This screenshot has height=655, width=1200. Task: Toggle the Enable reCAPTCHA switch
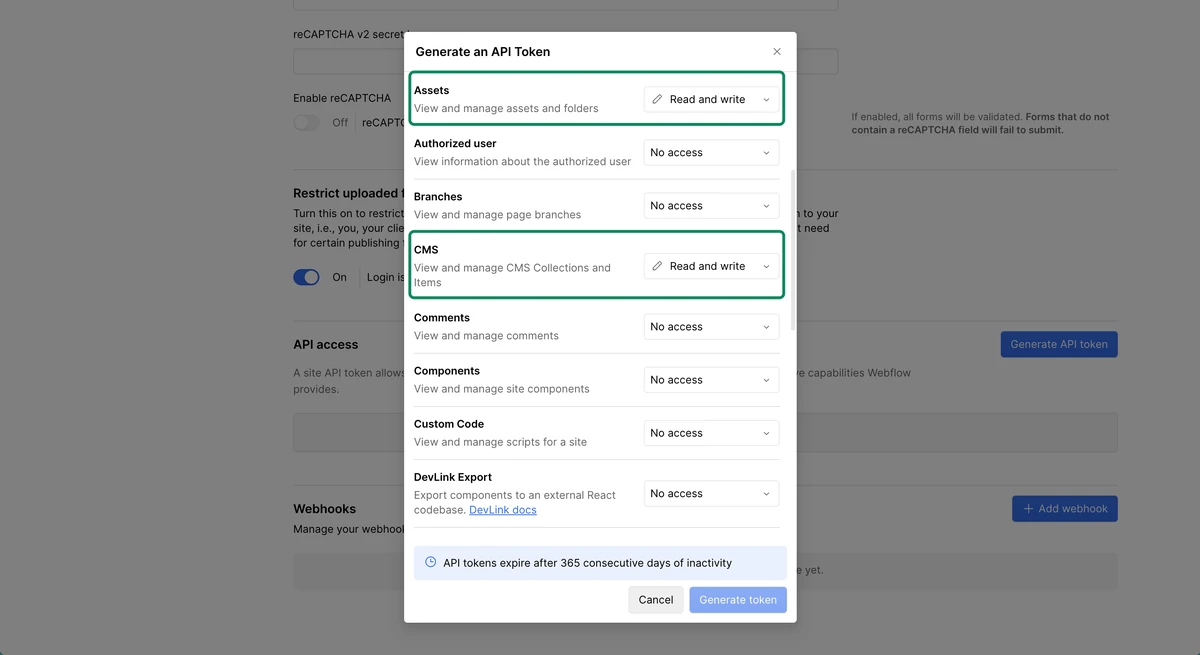coord(306,122)
